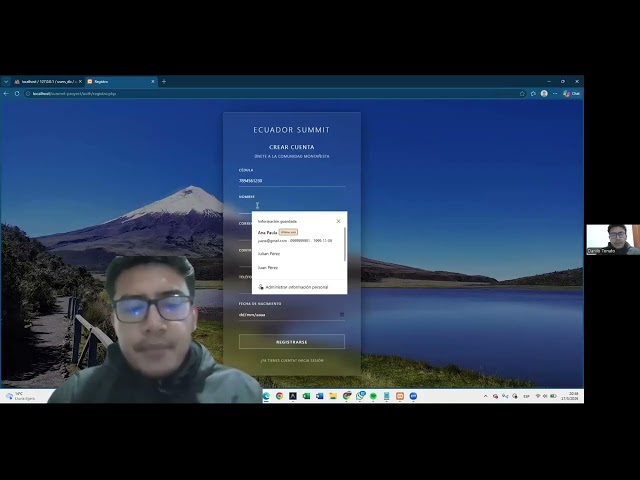Choose the Juan Pérez autofill suggestion
This screenshot has height=480, width=640.
point(298,267)
